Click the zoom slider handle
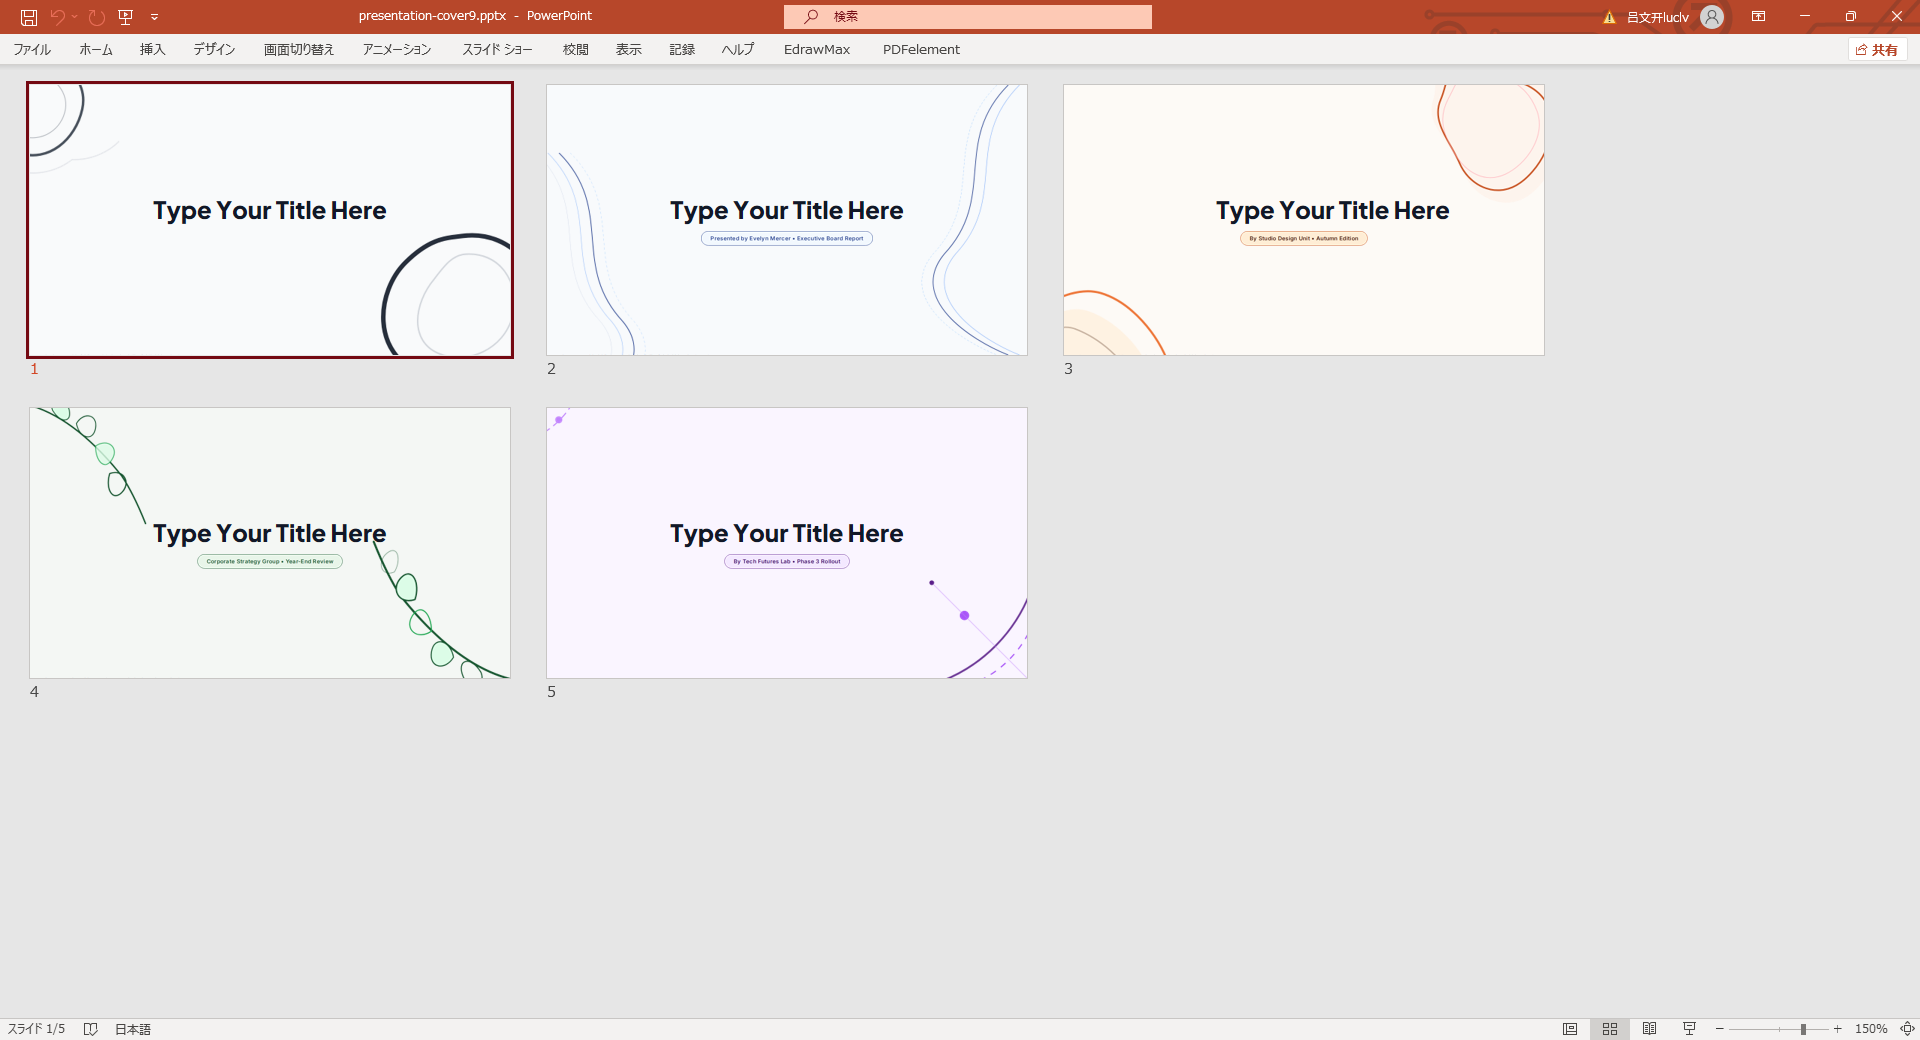 (1803, 1029)
